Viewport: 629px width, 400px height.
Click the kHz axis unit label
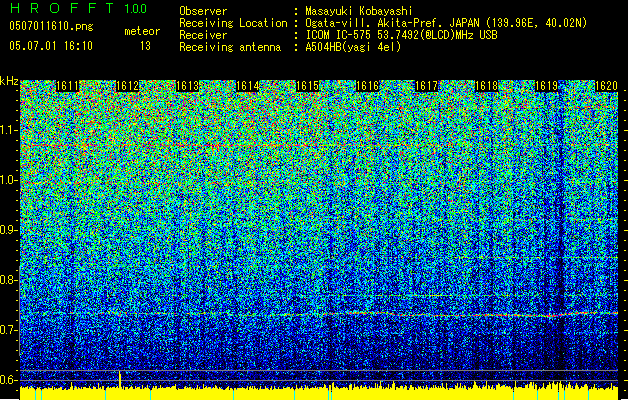pyautogui.click(x=9, y=81)
